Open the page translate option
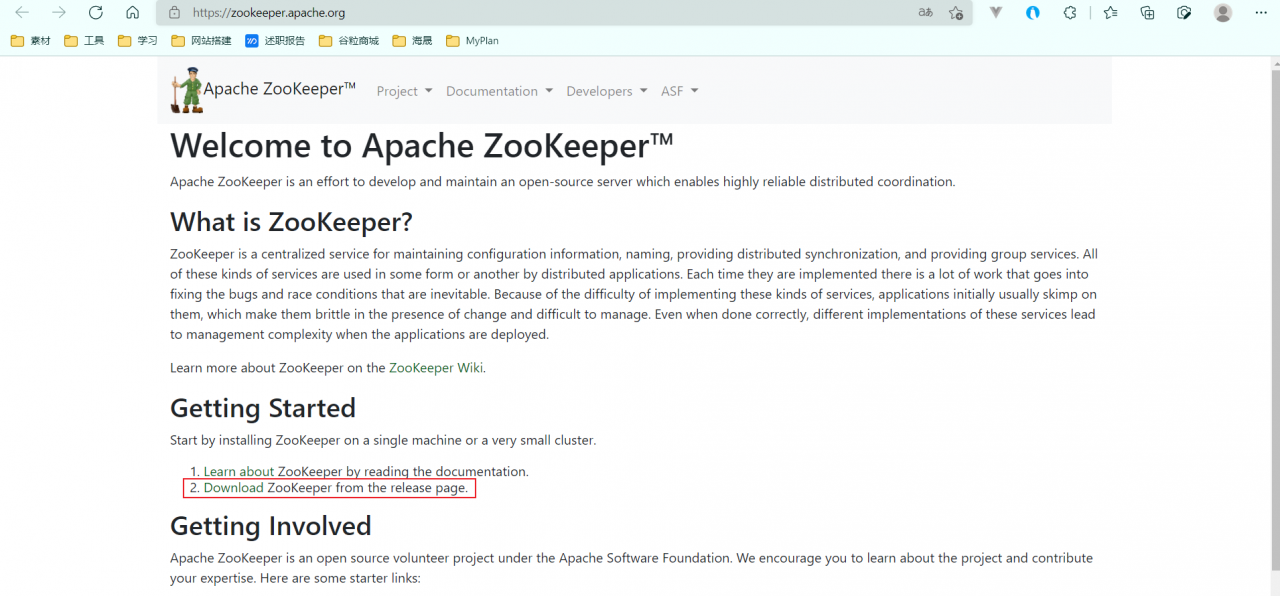Screen dimensions: 1280x596 click(926, 13)
